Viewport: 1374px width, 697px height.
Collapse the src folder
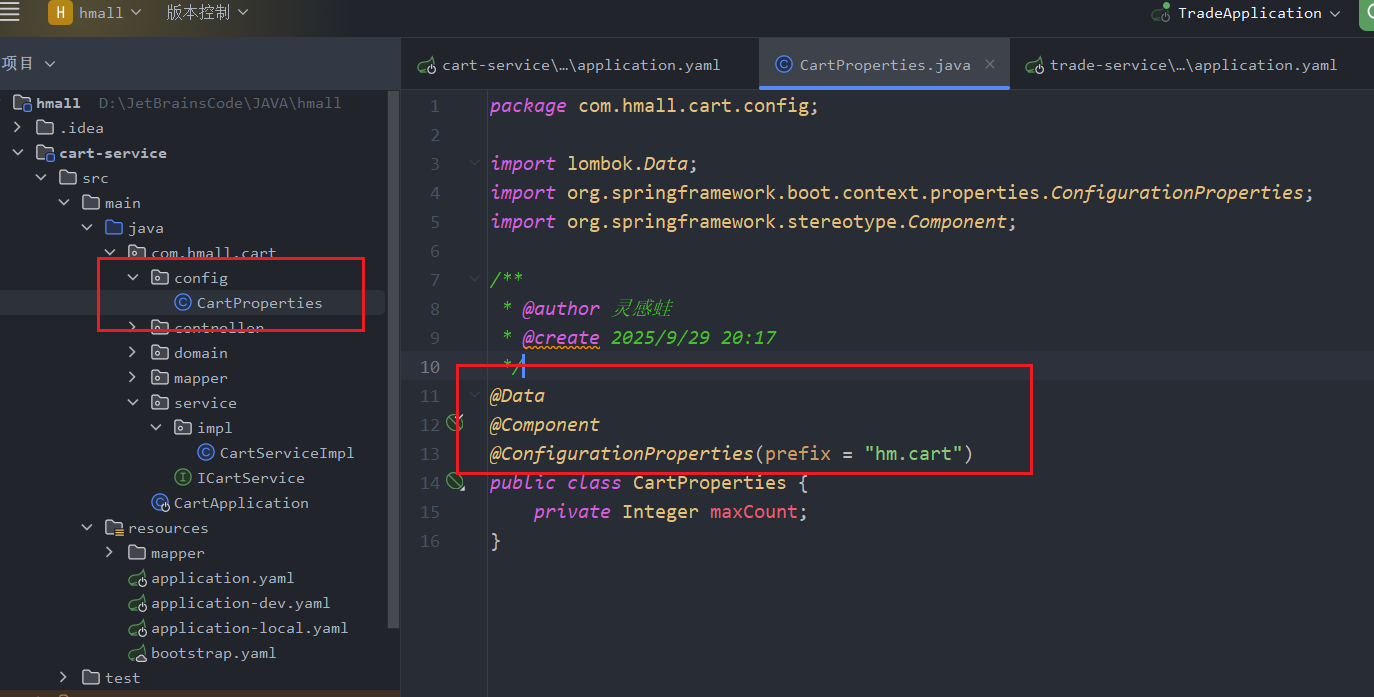(41, 178)
